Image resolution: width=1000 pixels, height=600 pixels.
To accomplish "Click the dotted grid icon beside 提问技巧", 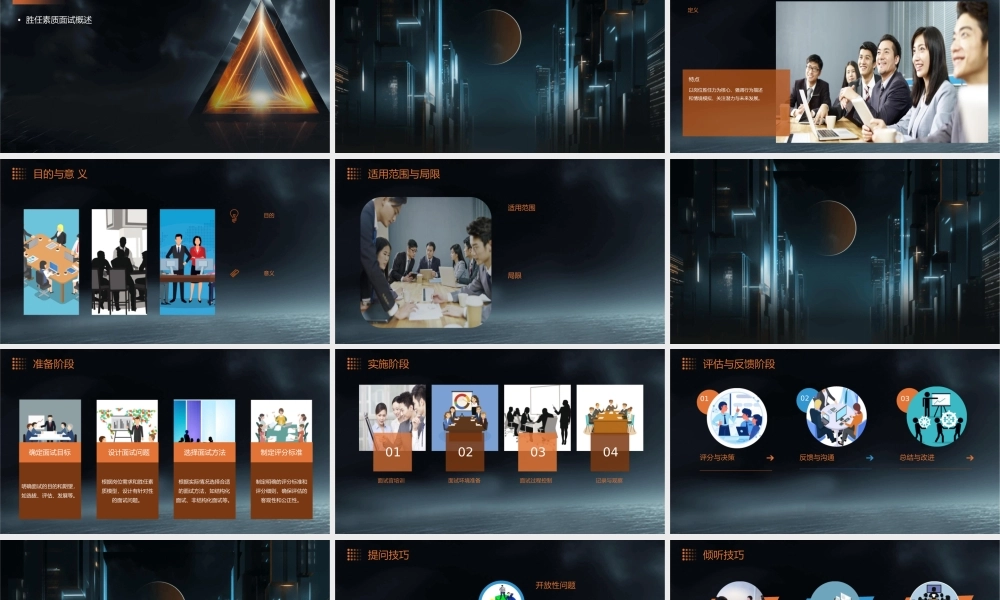I will 353,555.
